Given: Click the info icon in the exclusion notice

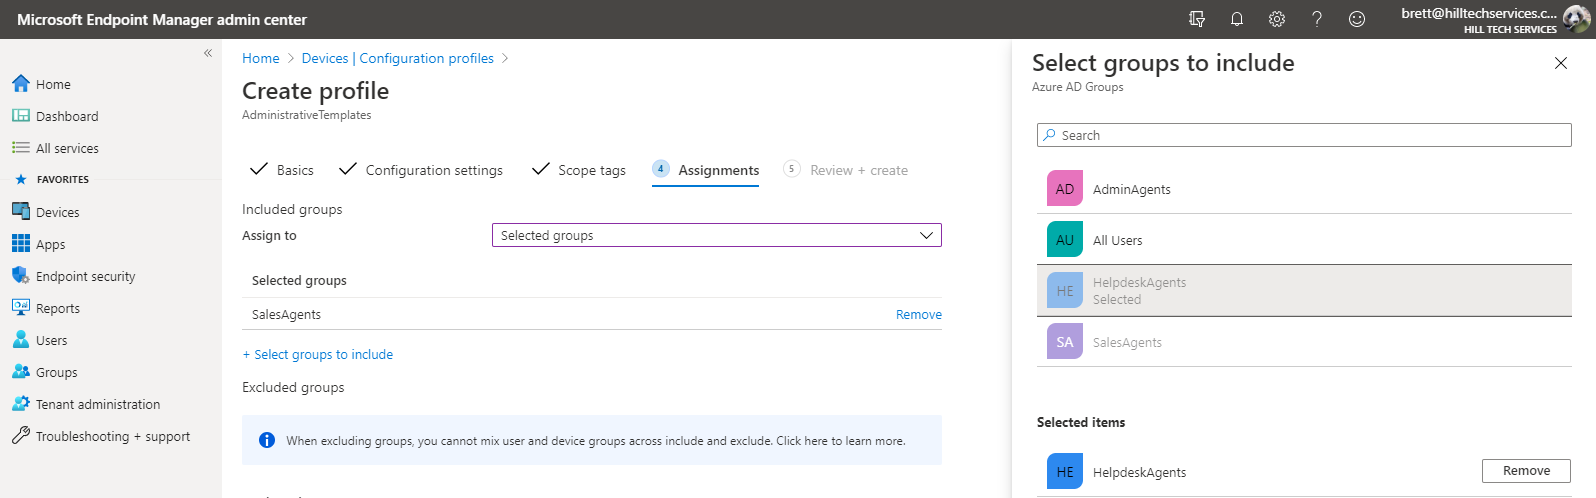Looking at the screenshot, I should 267,440.
